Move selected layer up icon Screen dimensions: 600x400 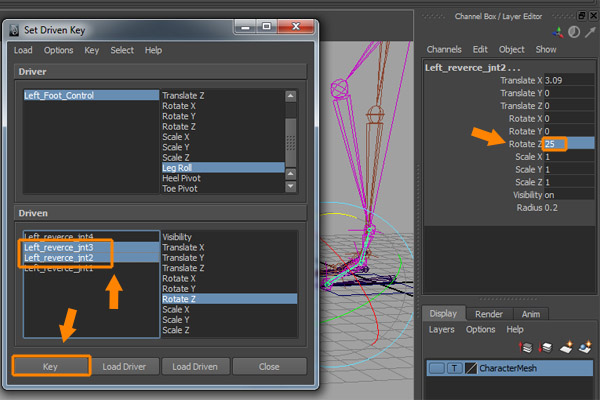(x=527, y=346)
